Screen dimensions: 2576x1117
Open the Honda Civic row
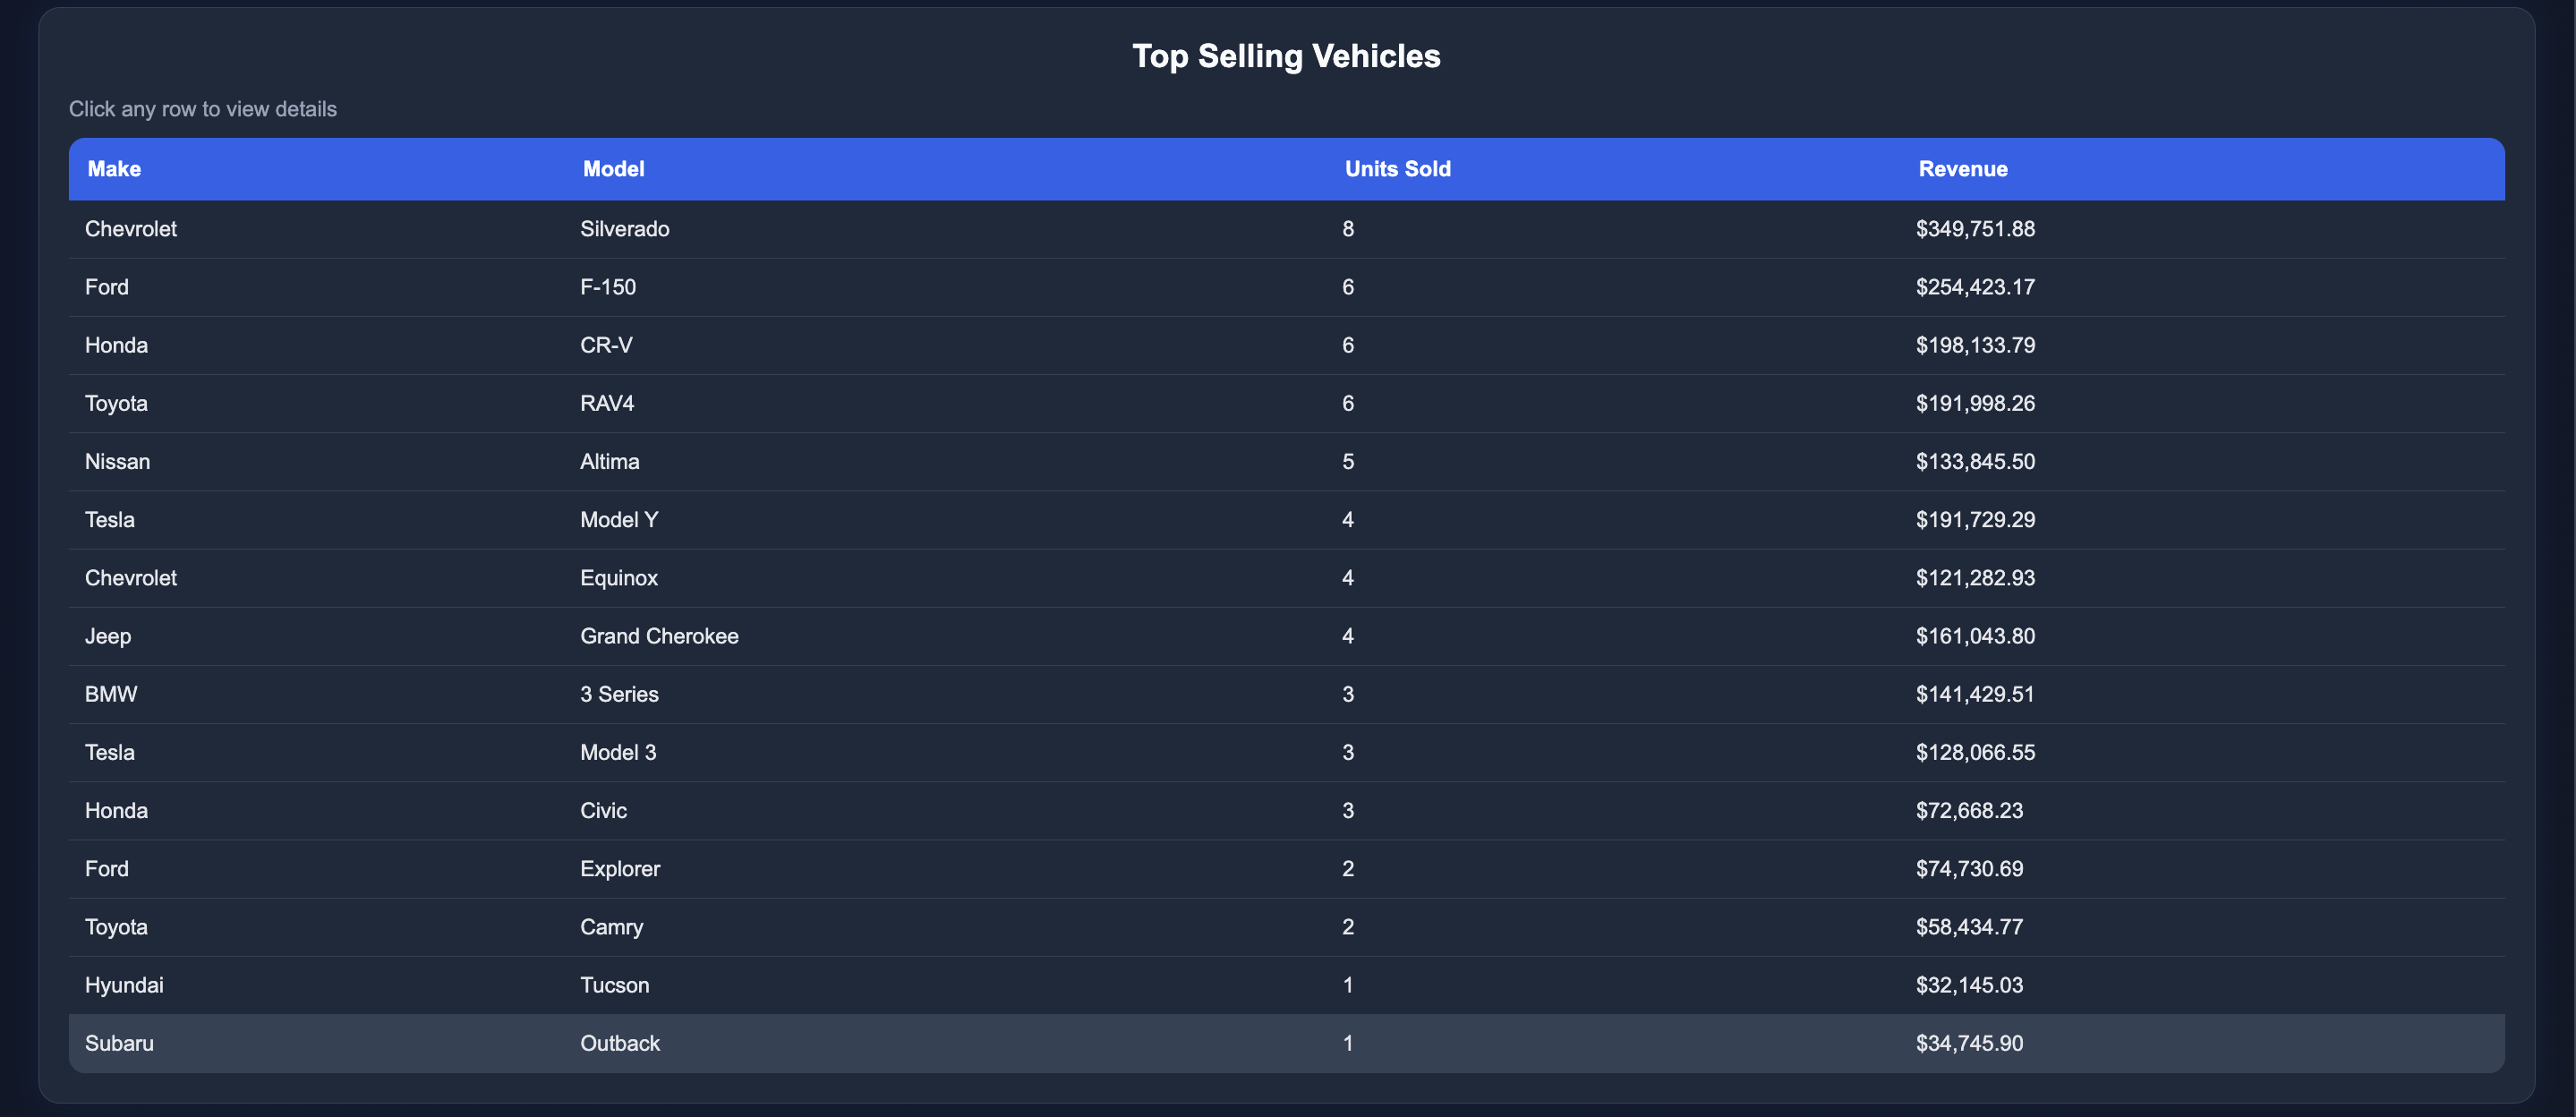[x=1286, y=810]
